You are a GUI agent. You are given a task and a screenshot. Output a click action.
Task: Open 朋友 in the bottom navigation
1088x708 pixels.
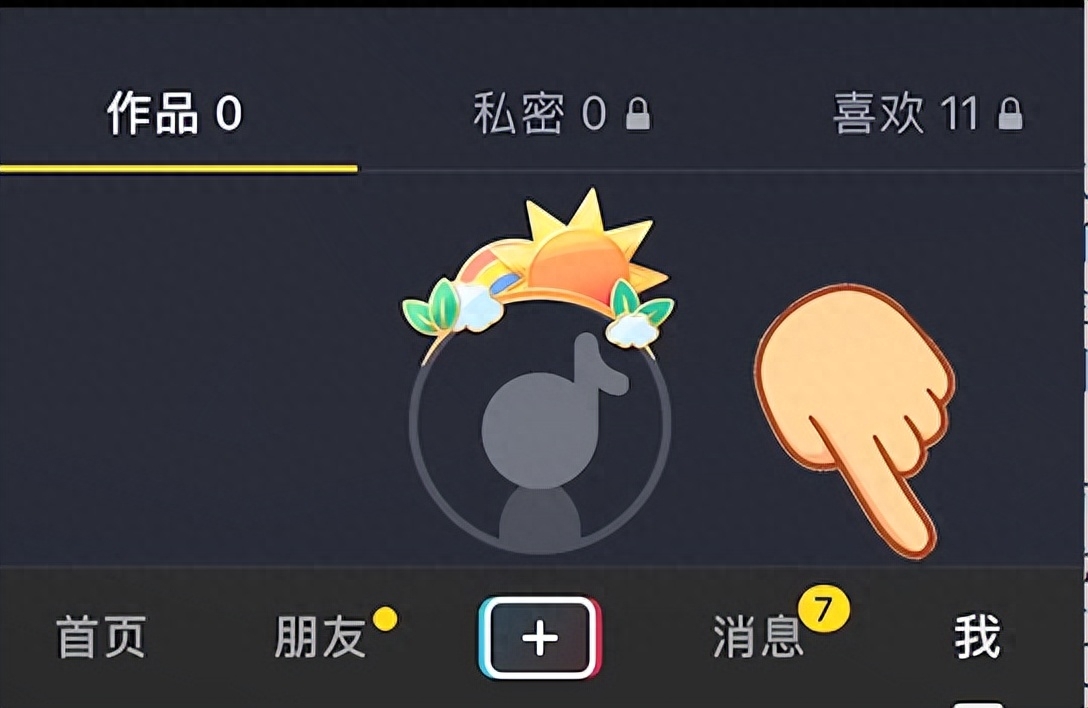[x=321, y=637]
